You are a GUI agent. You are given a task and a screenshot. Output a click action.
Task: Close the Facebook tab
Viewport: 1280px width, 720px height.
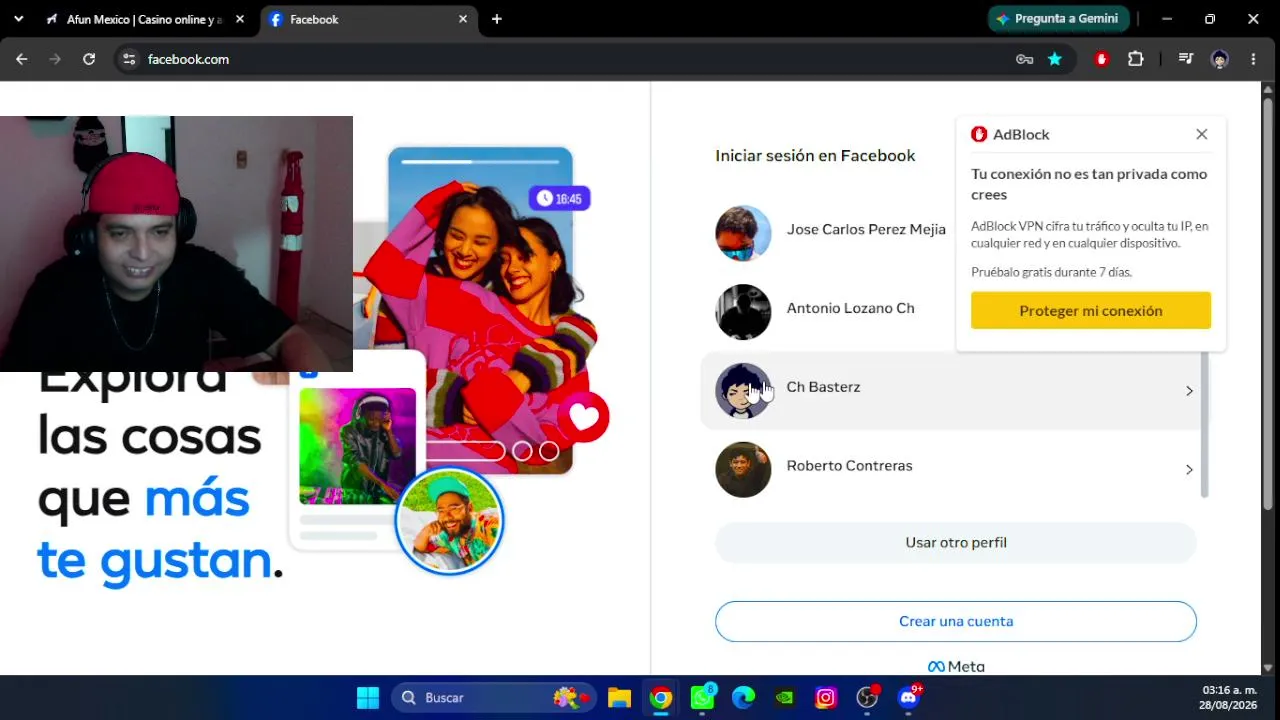click(x=463, y=19)
